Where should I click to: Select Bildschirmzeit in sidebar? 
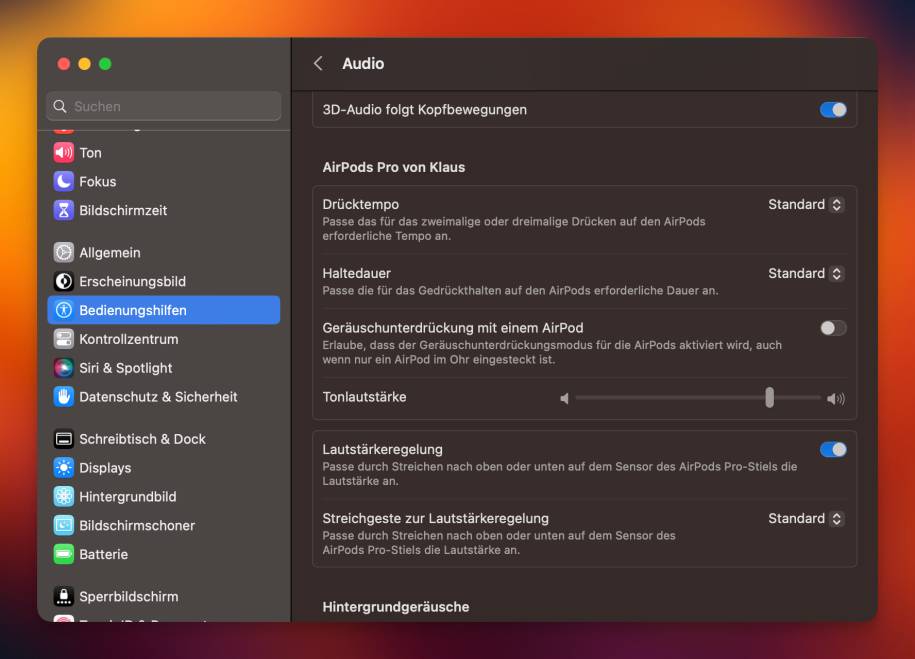coord(163,210)
